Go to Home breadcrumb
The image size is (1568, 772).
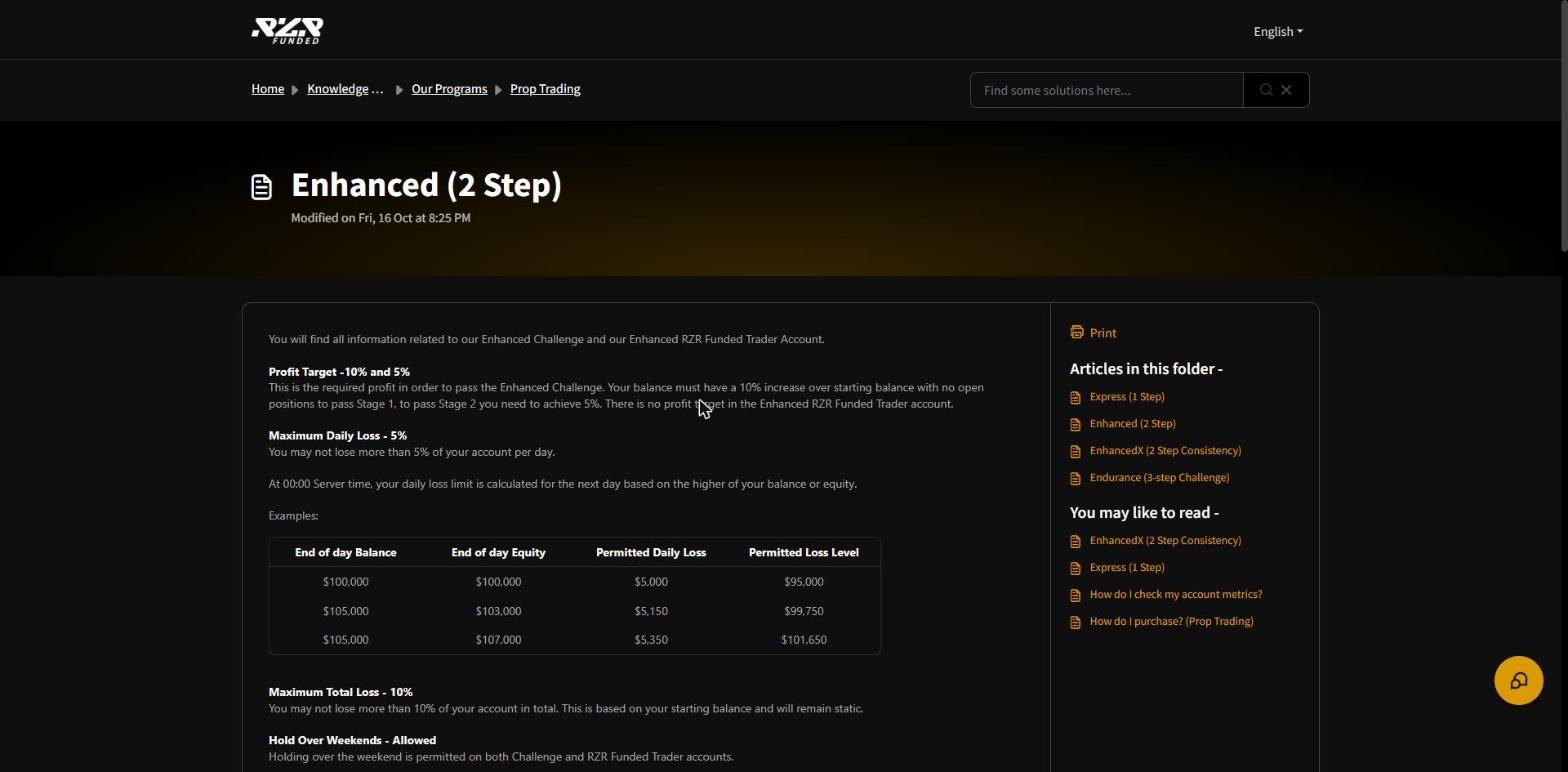[x=268, y=89]
